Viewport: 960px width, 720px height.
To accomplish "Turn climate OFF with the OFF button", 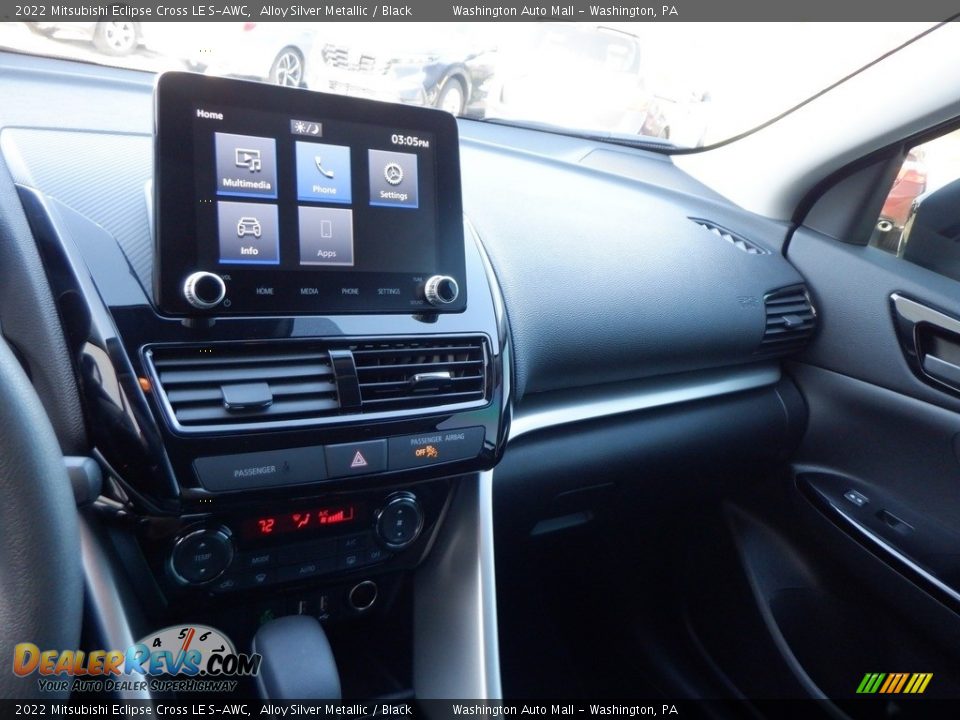I will pyautogui.click(x=375, y=554).
